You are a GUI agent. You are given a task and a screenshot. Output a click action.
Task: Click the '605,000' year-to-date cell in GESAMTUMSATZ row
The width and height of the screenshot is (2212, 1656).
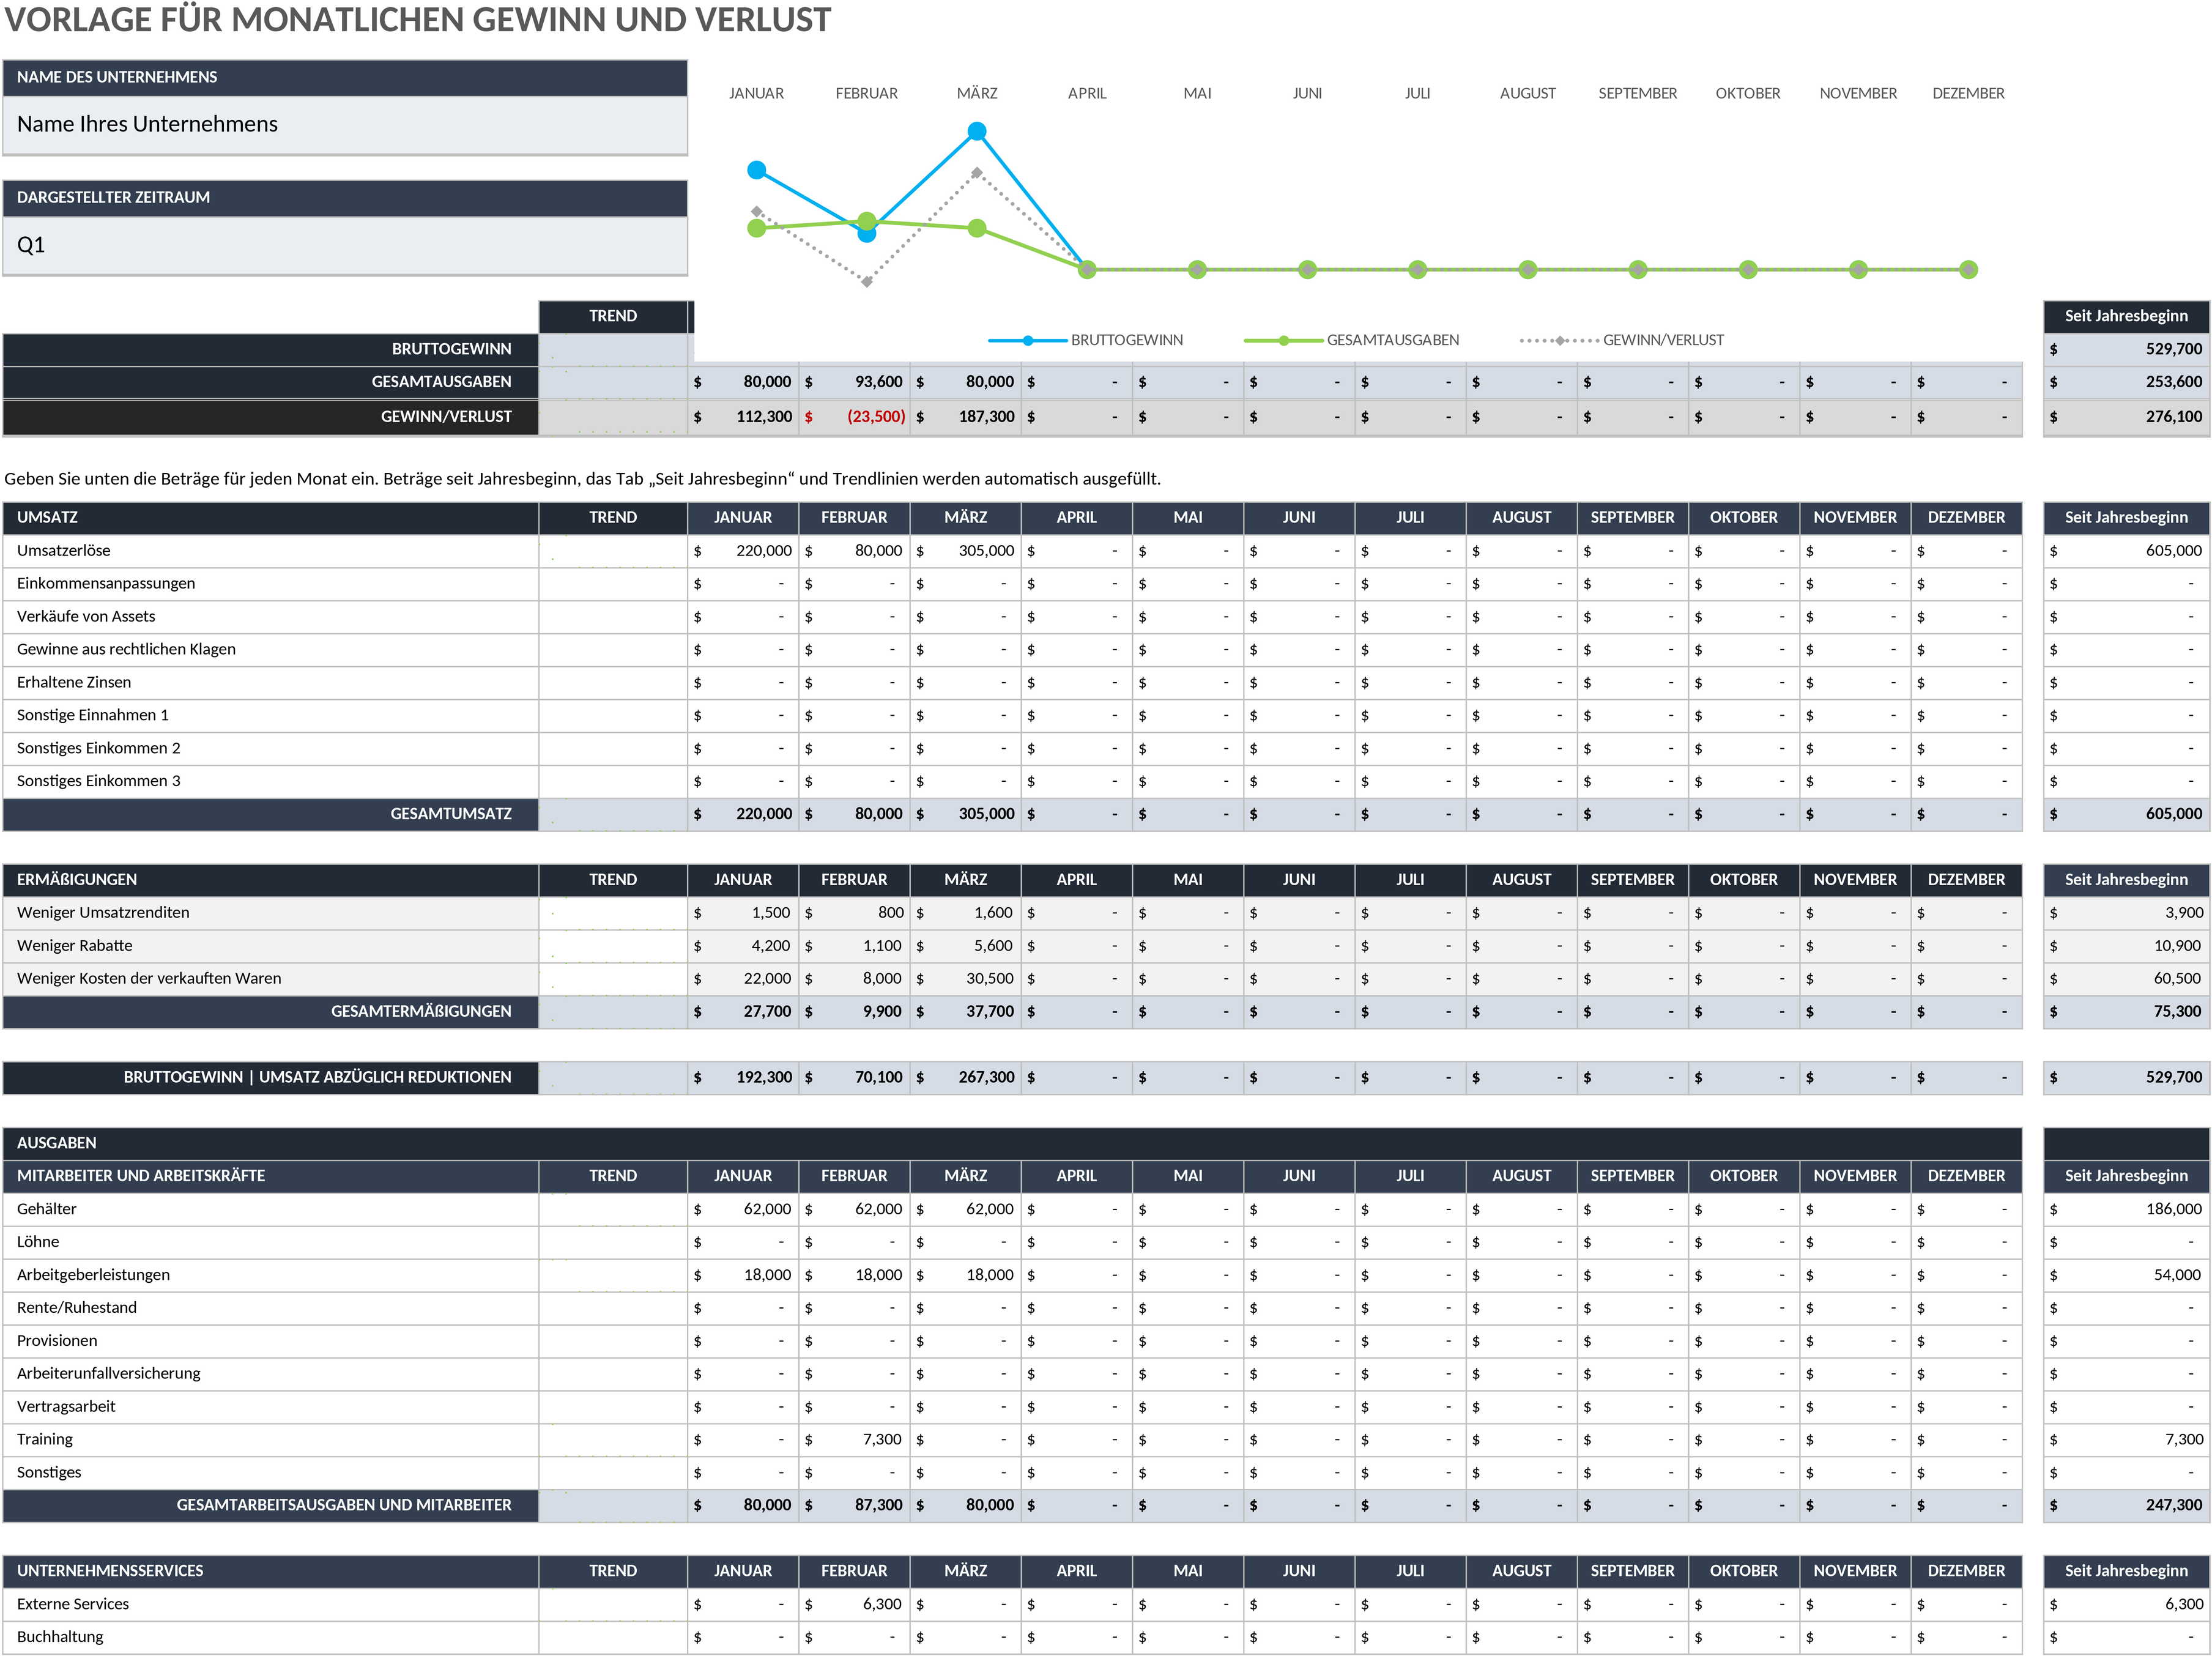pyautogui.click(x=2126, y=814)
